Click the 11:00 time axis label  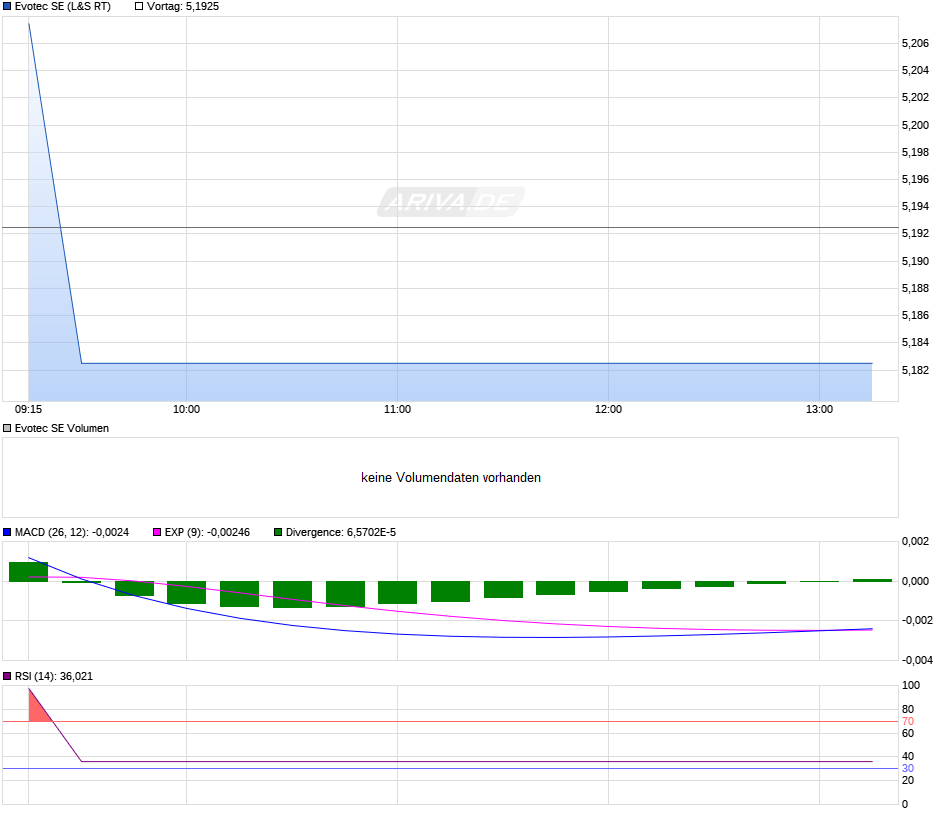click(x=397, y=409)
